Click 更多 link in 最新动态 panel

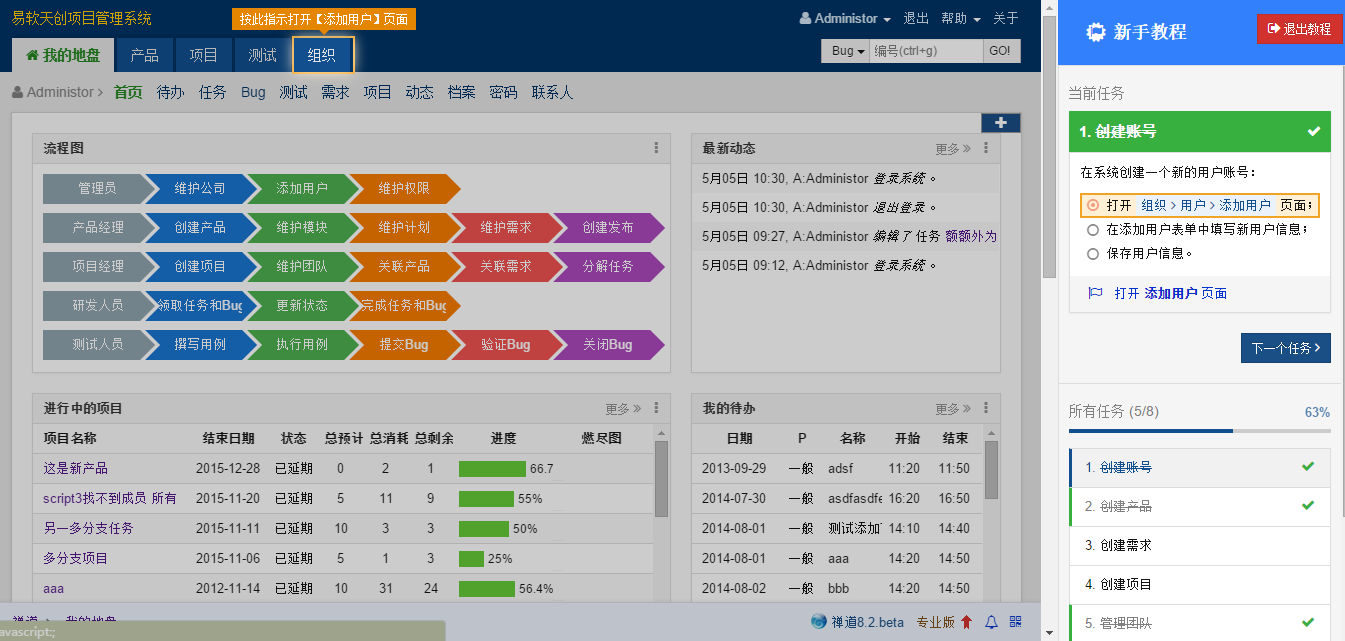pyautogui.click(x=952, y=148)
